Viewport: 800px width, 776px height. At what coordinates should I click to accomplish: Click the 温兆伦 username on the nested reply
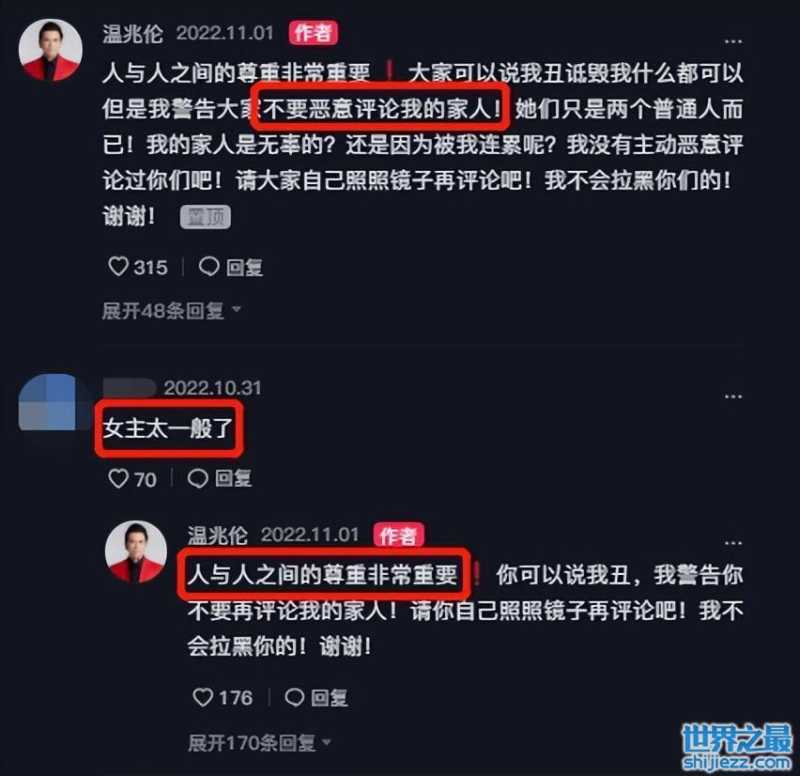click(x=217, y=535)
